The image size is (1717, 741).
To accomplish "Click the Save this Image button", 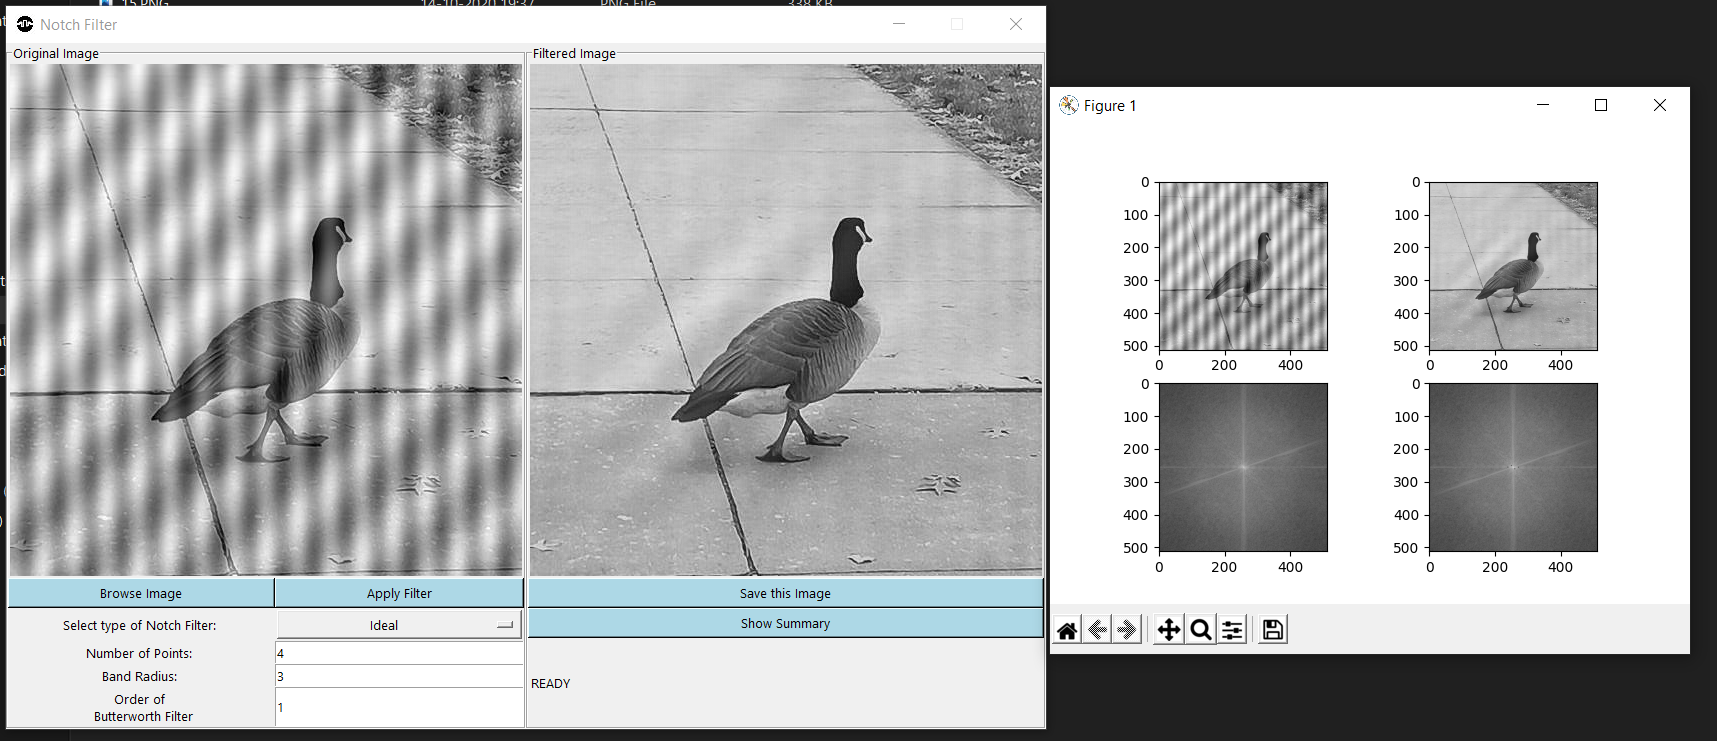I will [x=785, y=593].
